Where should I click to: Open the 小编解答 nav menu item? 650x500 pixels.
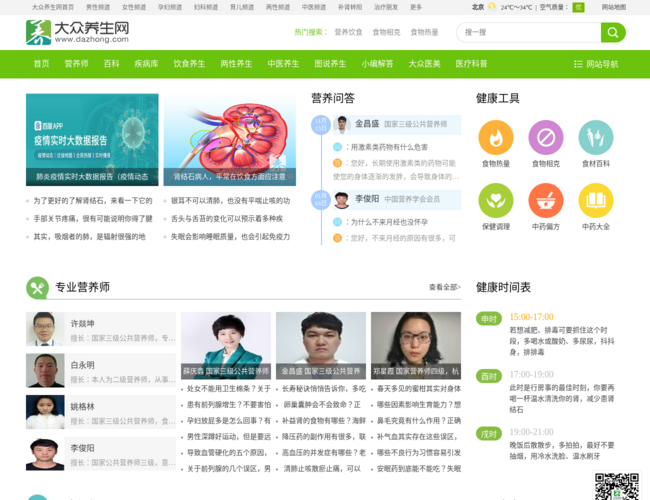(x=377, y=64)
